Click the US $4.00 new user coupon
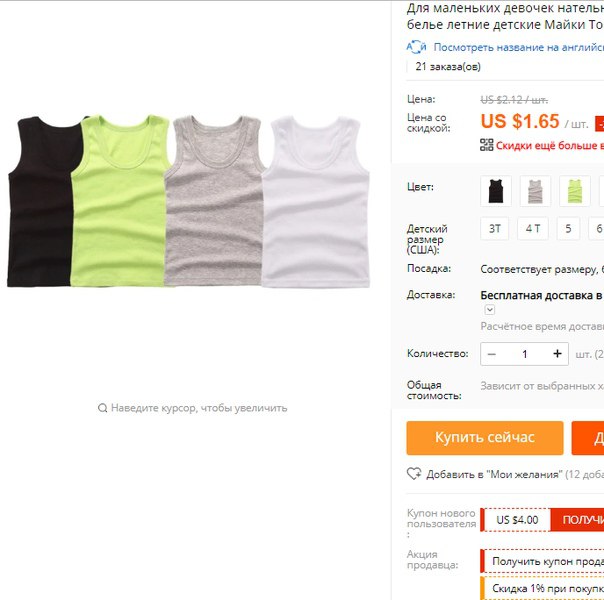This screenshot has width=604, height=600. (517, 520)
